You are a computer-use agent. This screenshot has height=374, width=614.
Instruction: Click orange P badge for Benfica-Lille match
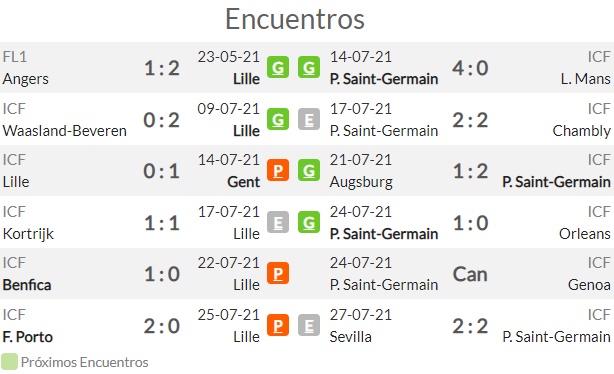278,273
